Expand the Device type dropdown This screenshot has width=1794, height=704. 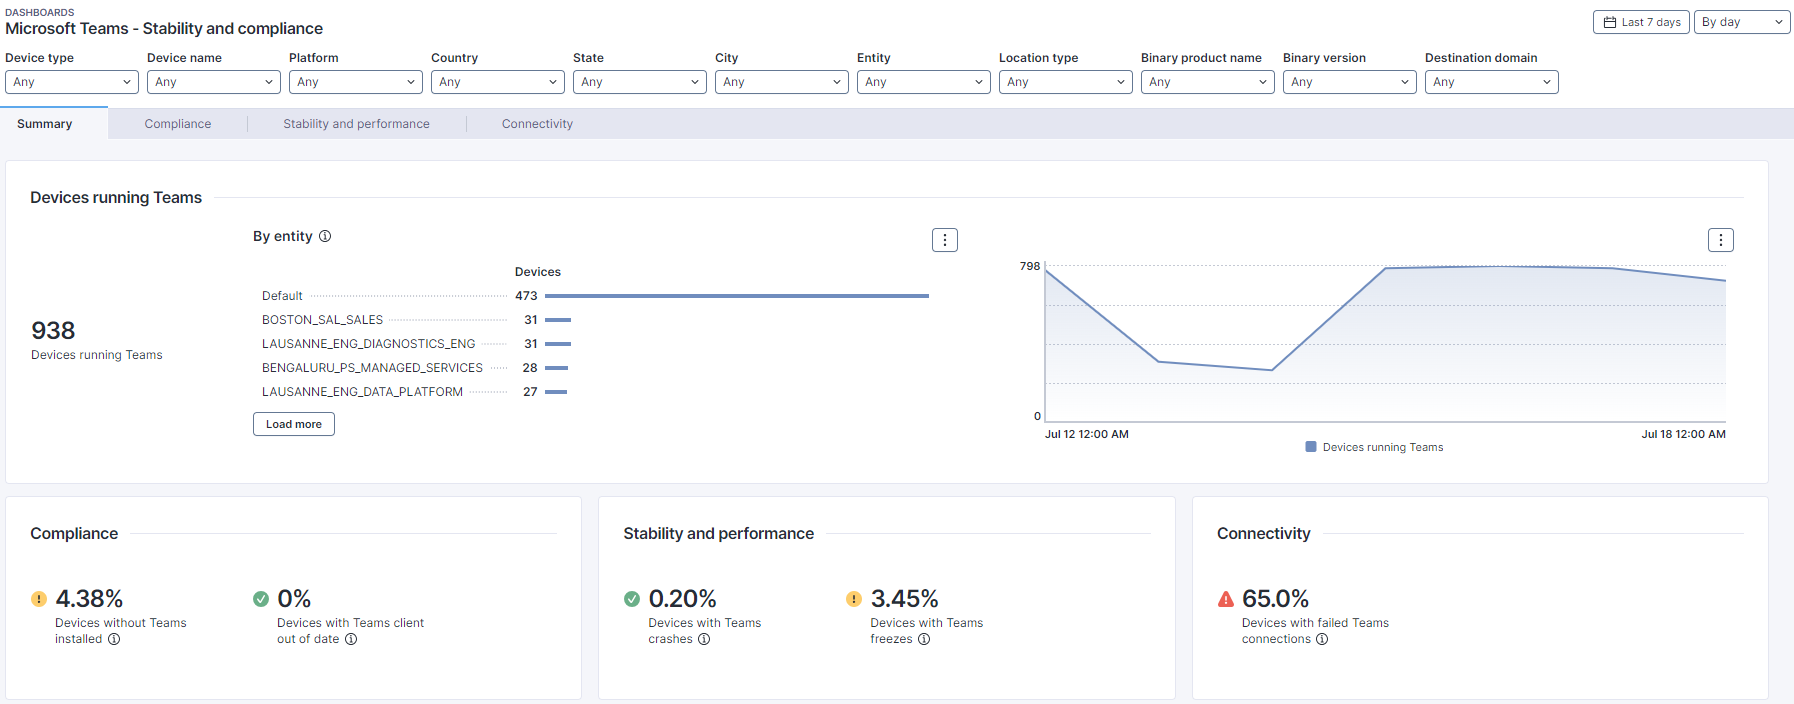tap(71, 82)
